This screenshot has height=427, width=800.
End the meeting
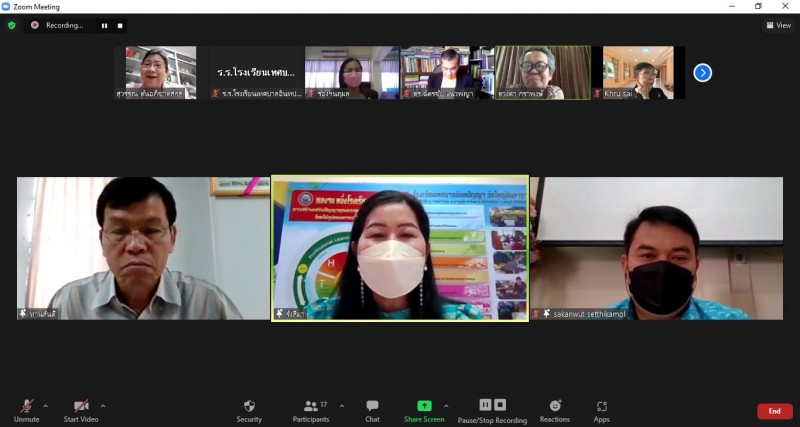[x=774, y=411]
